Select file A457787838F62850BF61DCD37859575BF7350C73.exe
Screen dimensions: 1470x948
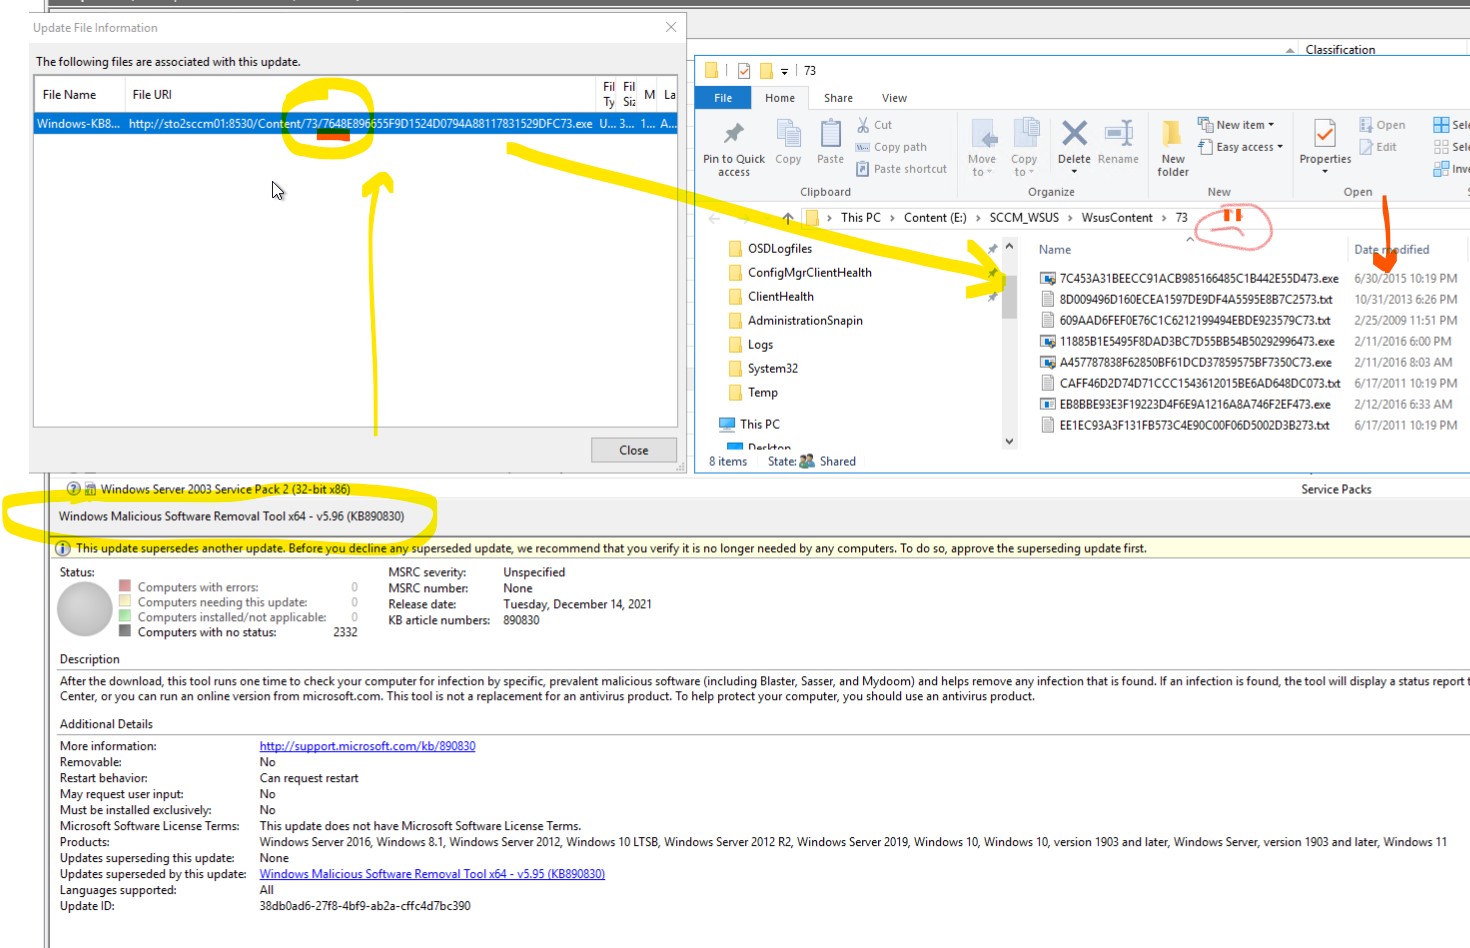pyautogui.click(x=1195, y=363)
